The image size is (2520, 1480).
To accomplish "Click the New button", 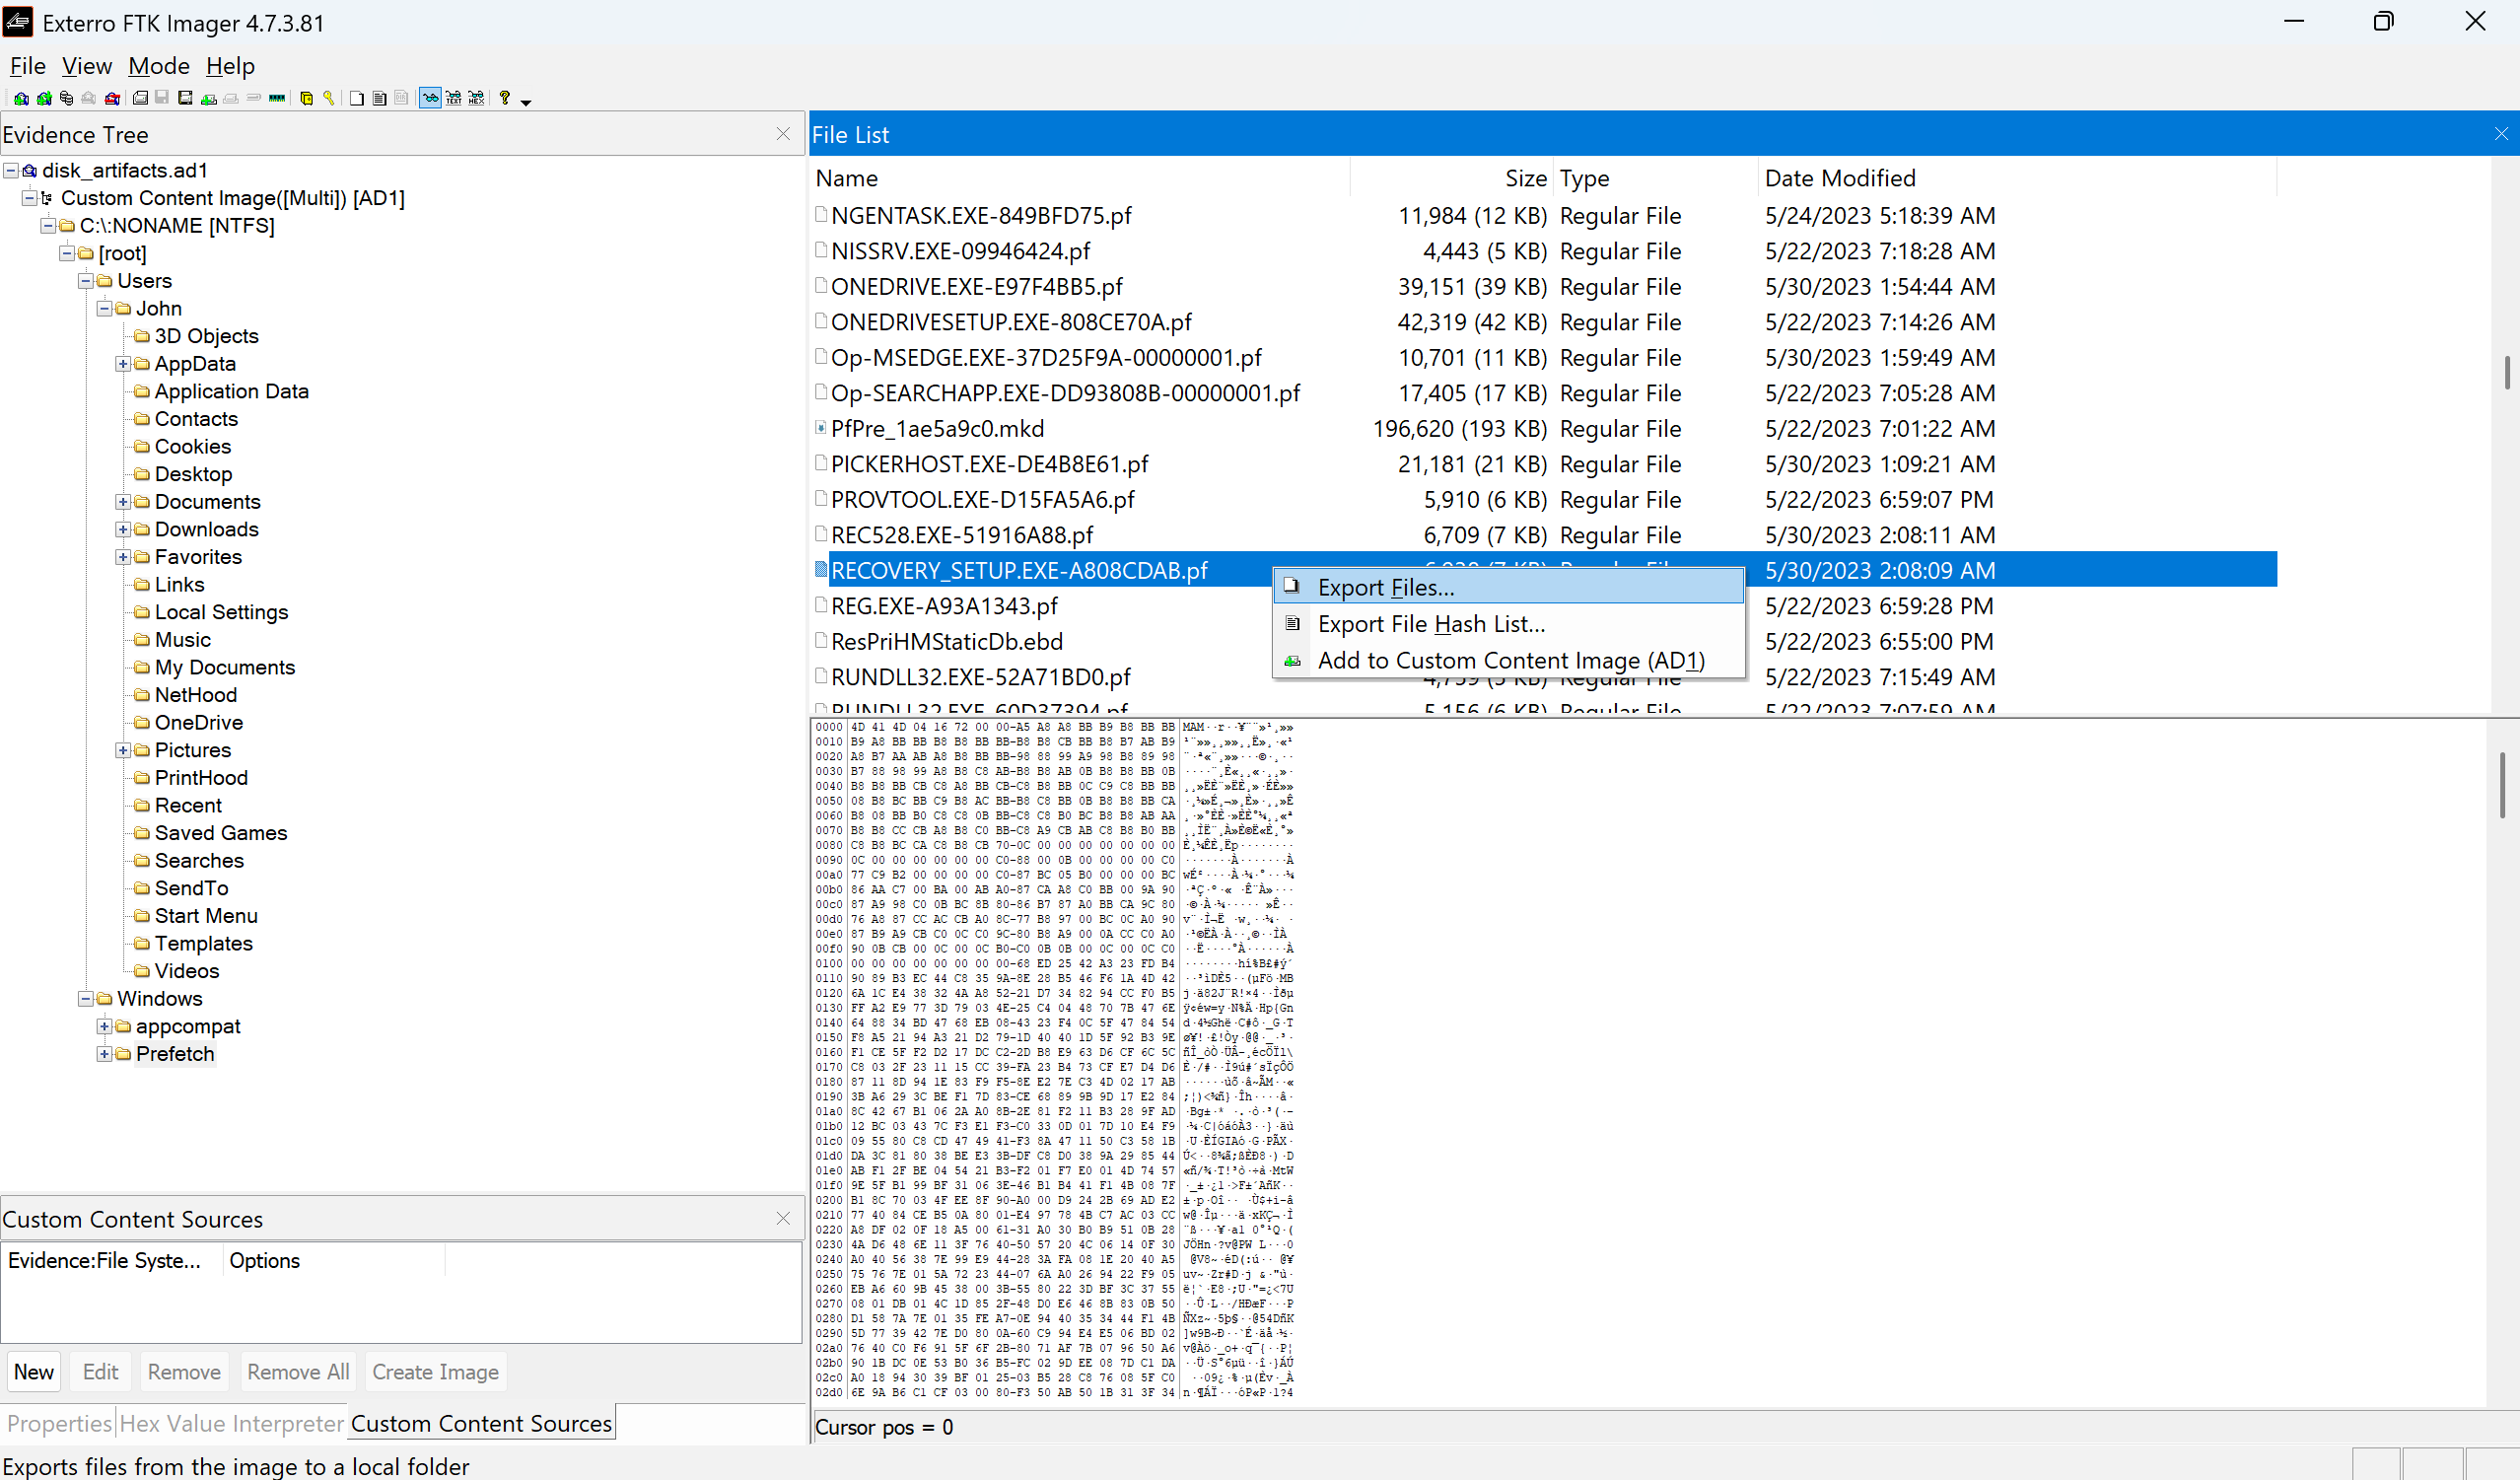I will [34, 1371].
